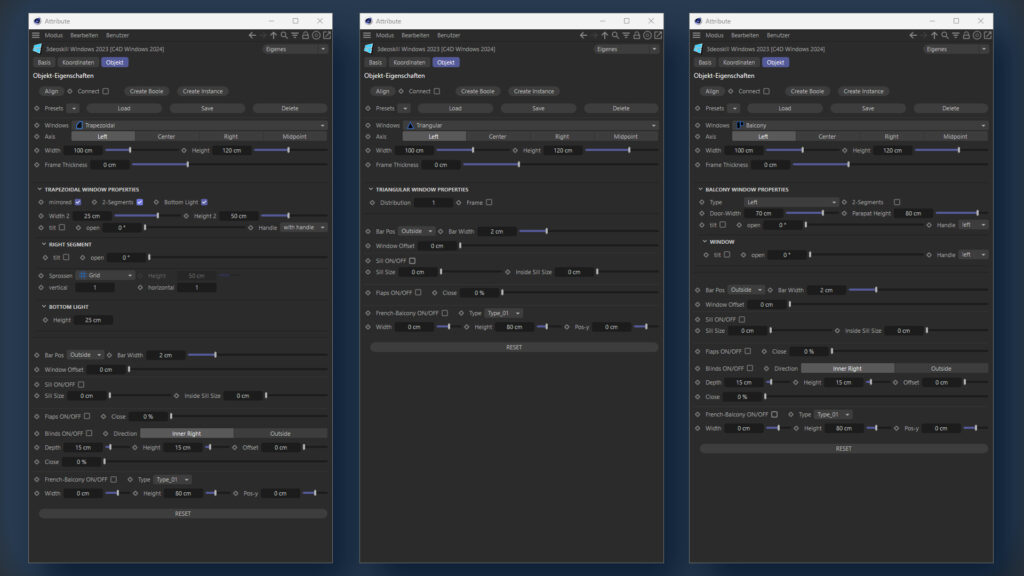Click up arrow in Triangular attribute window
Viewport: 1024px width, 576px height.
pos(605,35)
